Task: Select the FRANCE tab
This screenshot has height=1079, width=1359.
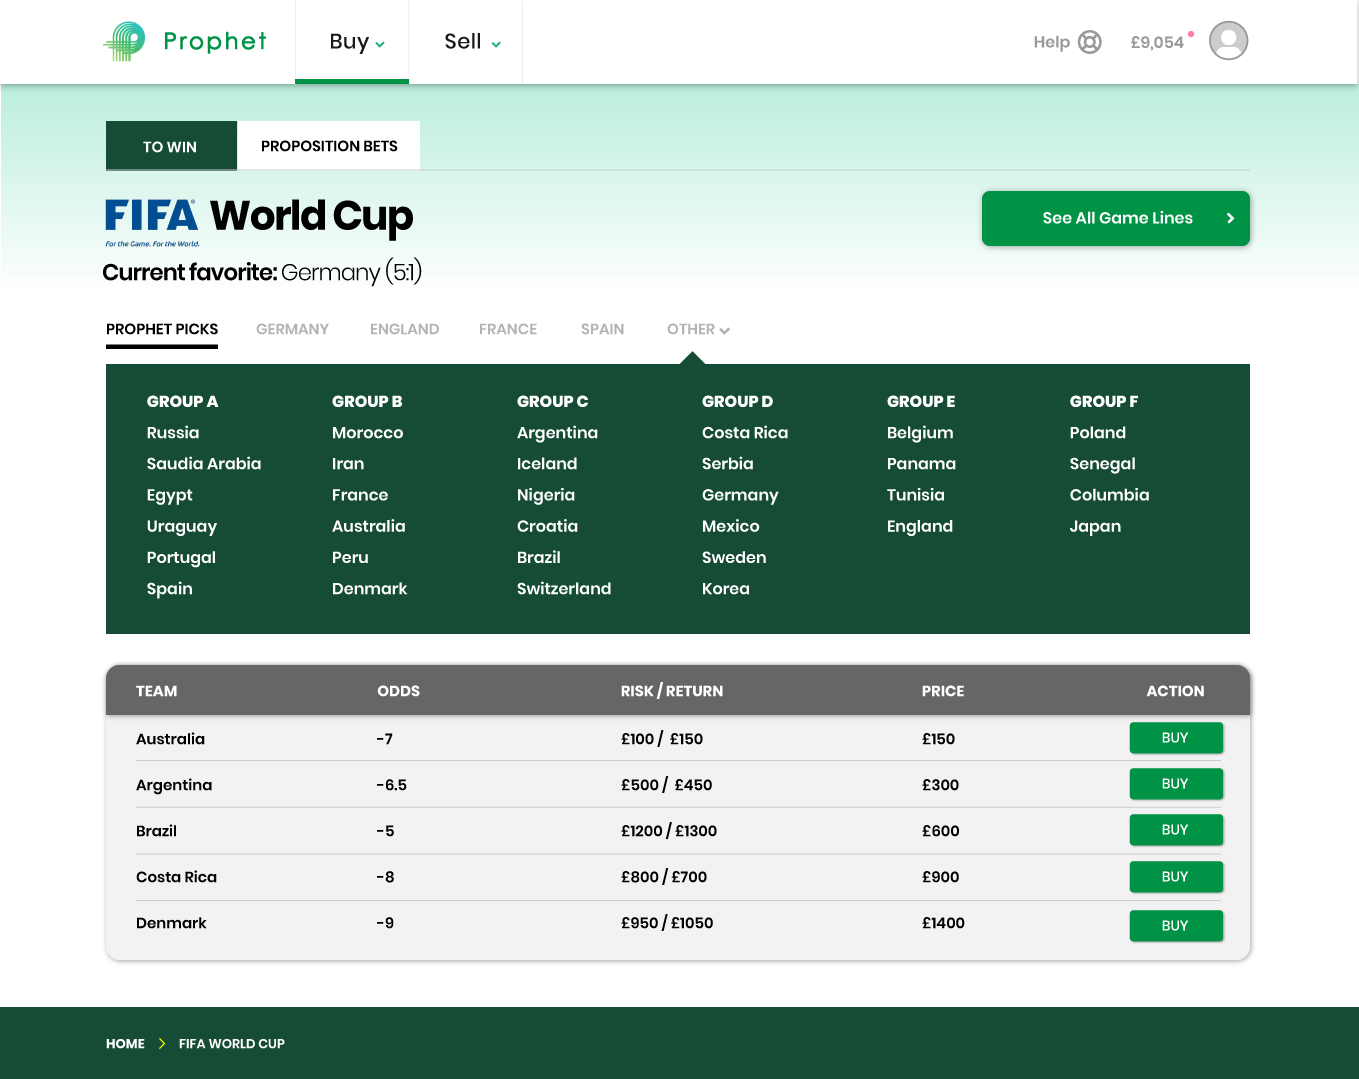Action: click(x=508, y=329)
